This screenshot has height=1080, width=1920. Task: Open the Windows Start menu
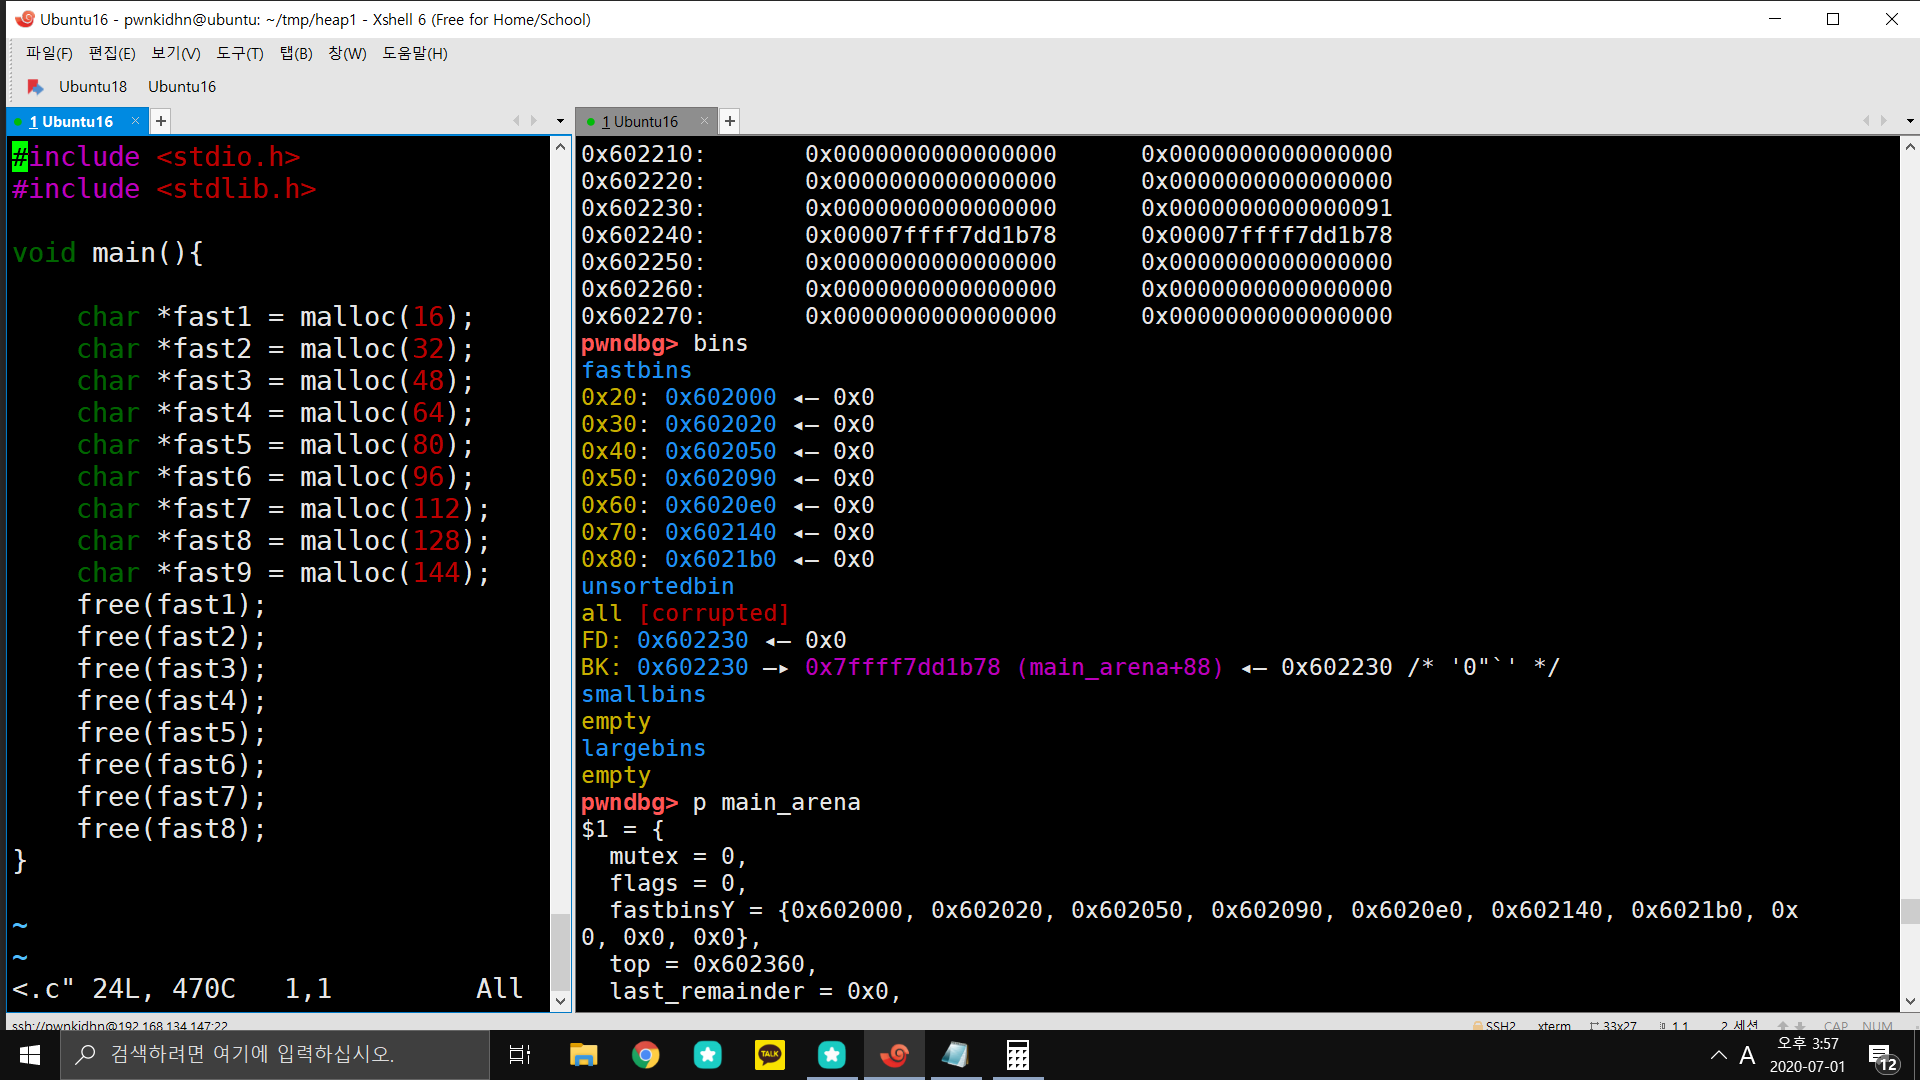(30, 1055)
